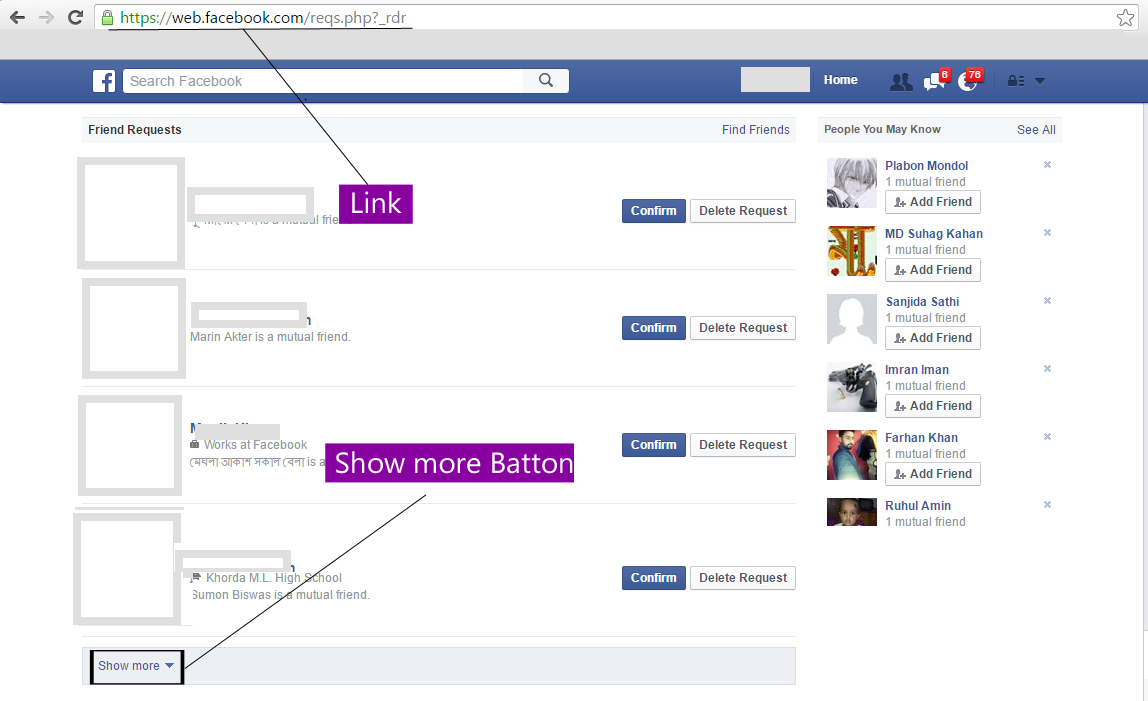Open the friend requests icon in header
Image resolution: width=1148 pixels, height=701 pixels.
[901, 81]
